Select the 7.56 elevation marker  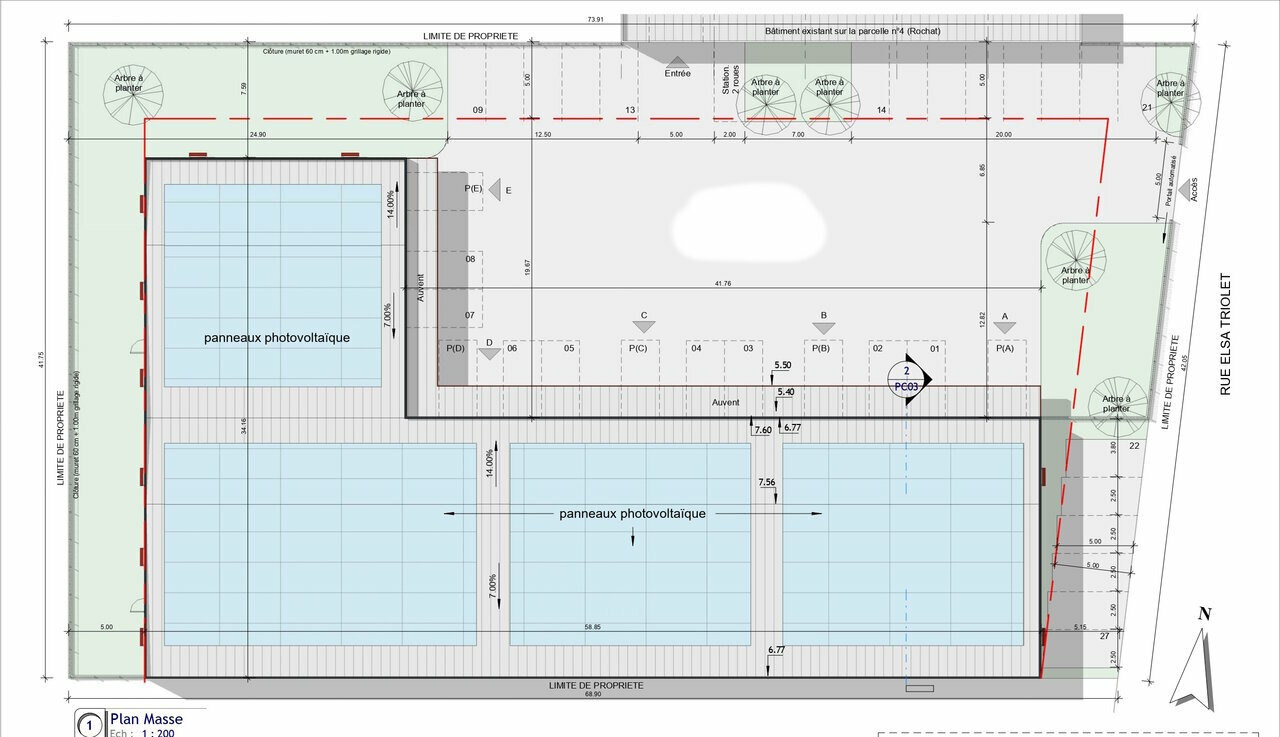pos(767,482)
